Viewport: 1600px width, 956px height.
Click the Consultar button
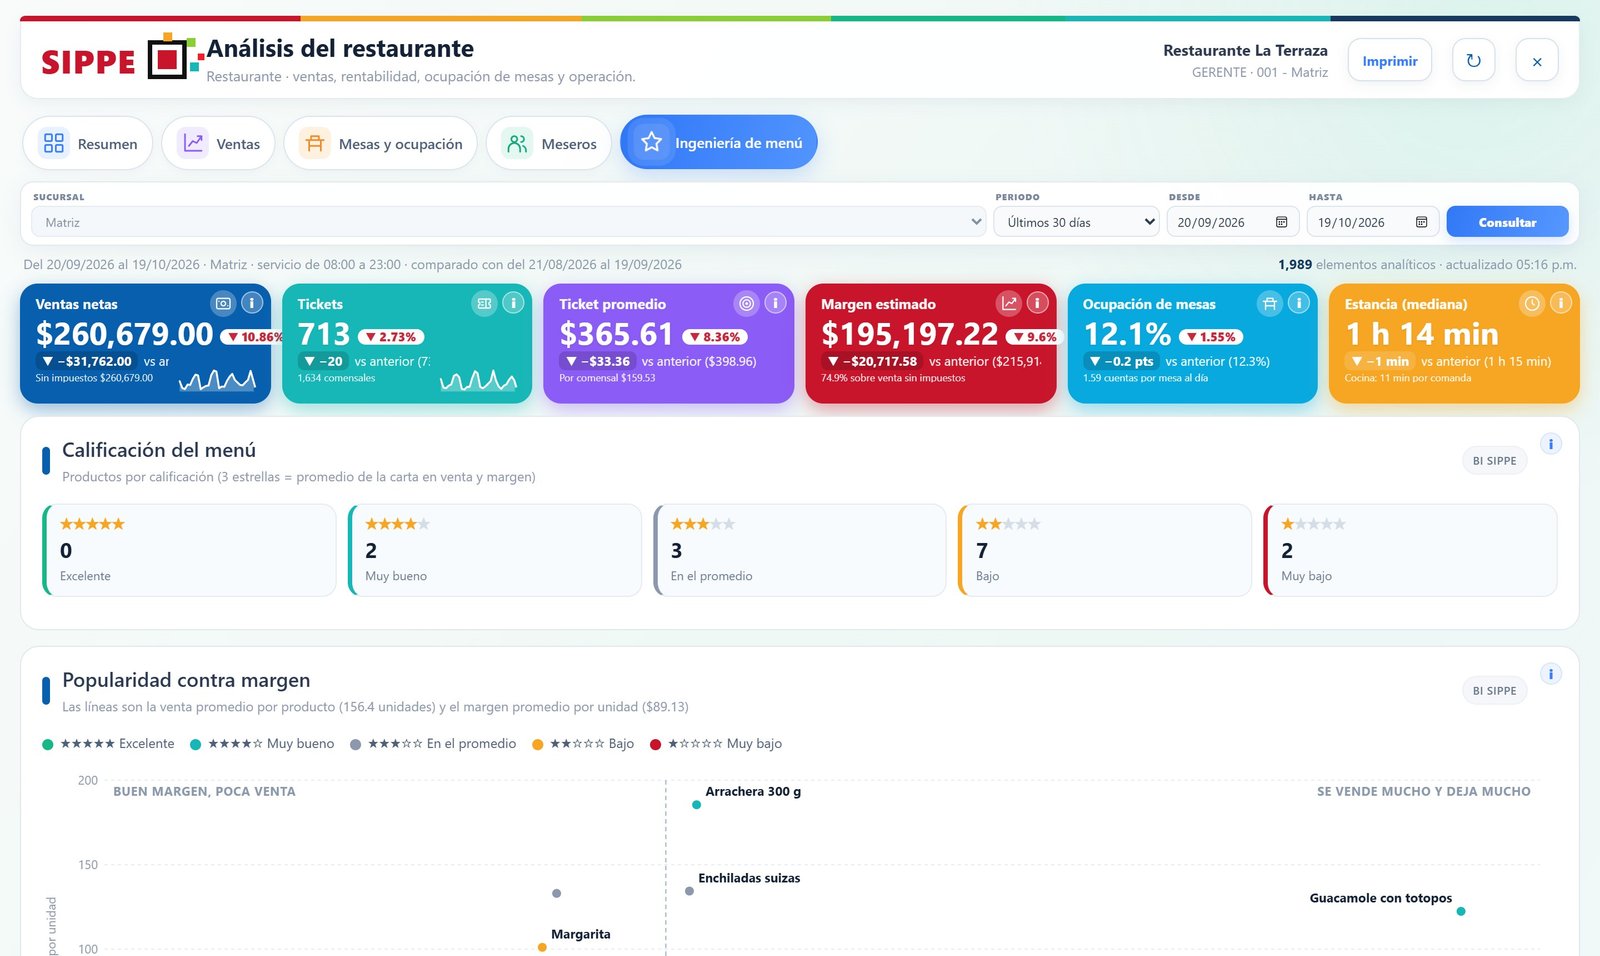1507,222
